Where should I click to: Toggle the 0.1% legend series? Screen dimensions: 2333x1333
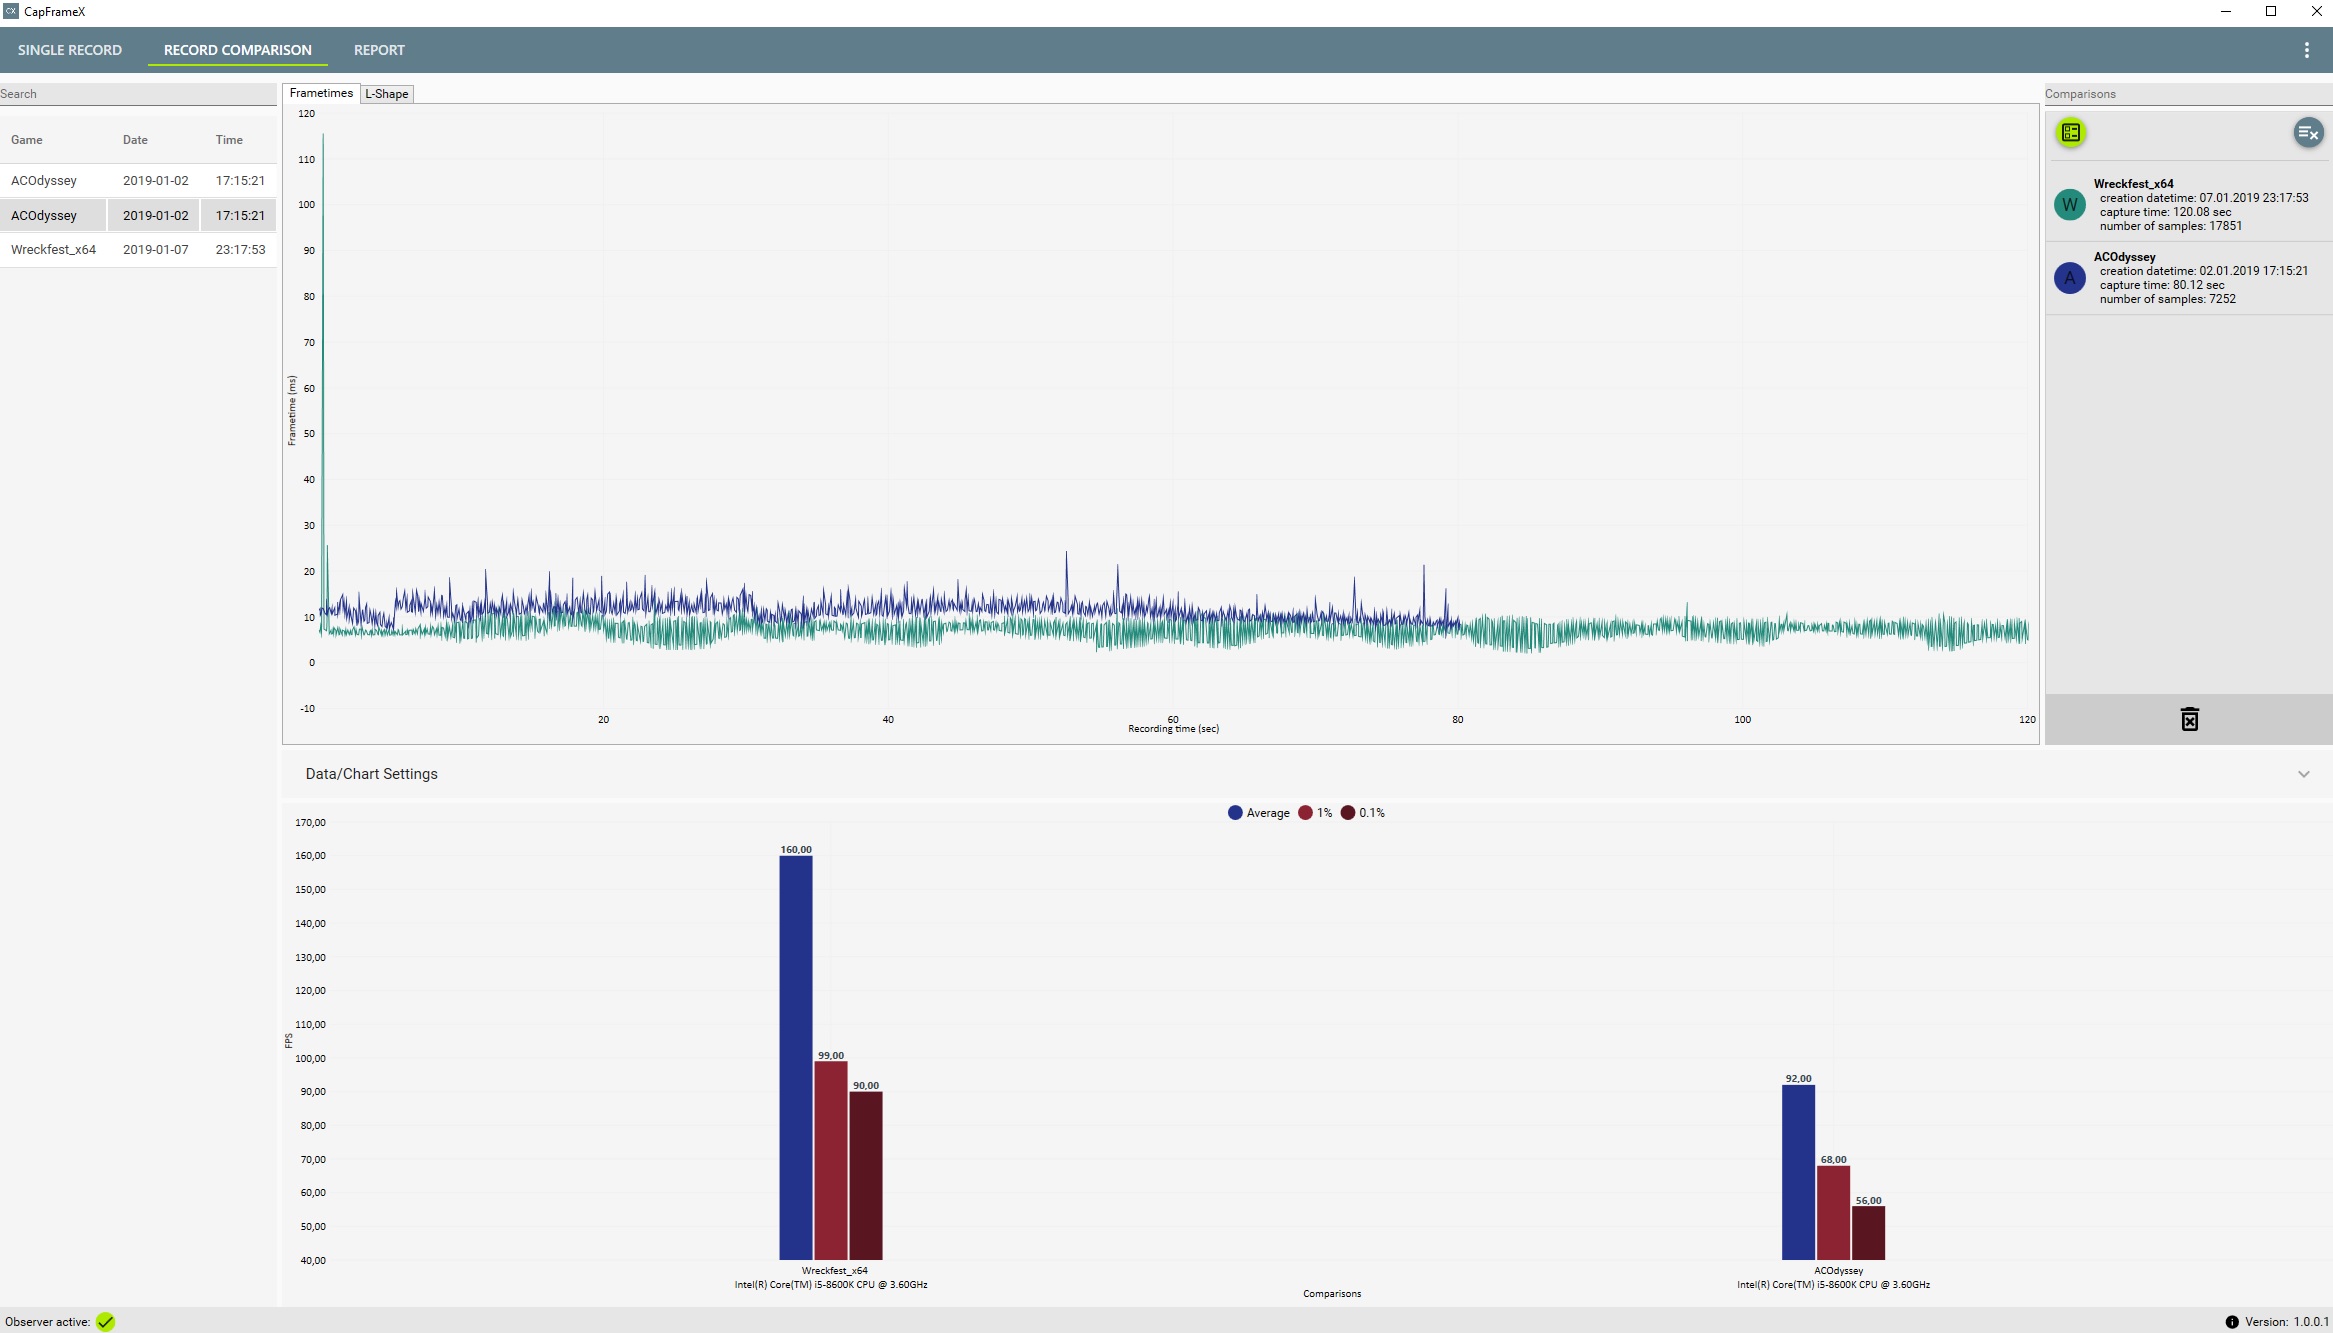1363,813
